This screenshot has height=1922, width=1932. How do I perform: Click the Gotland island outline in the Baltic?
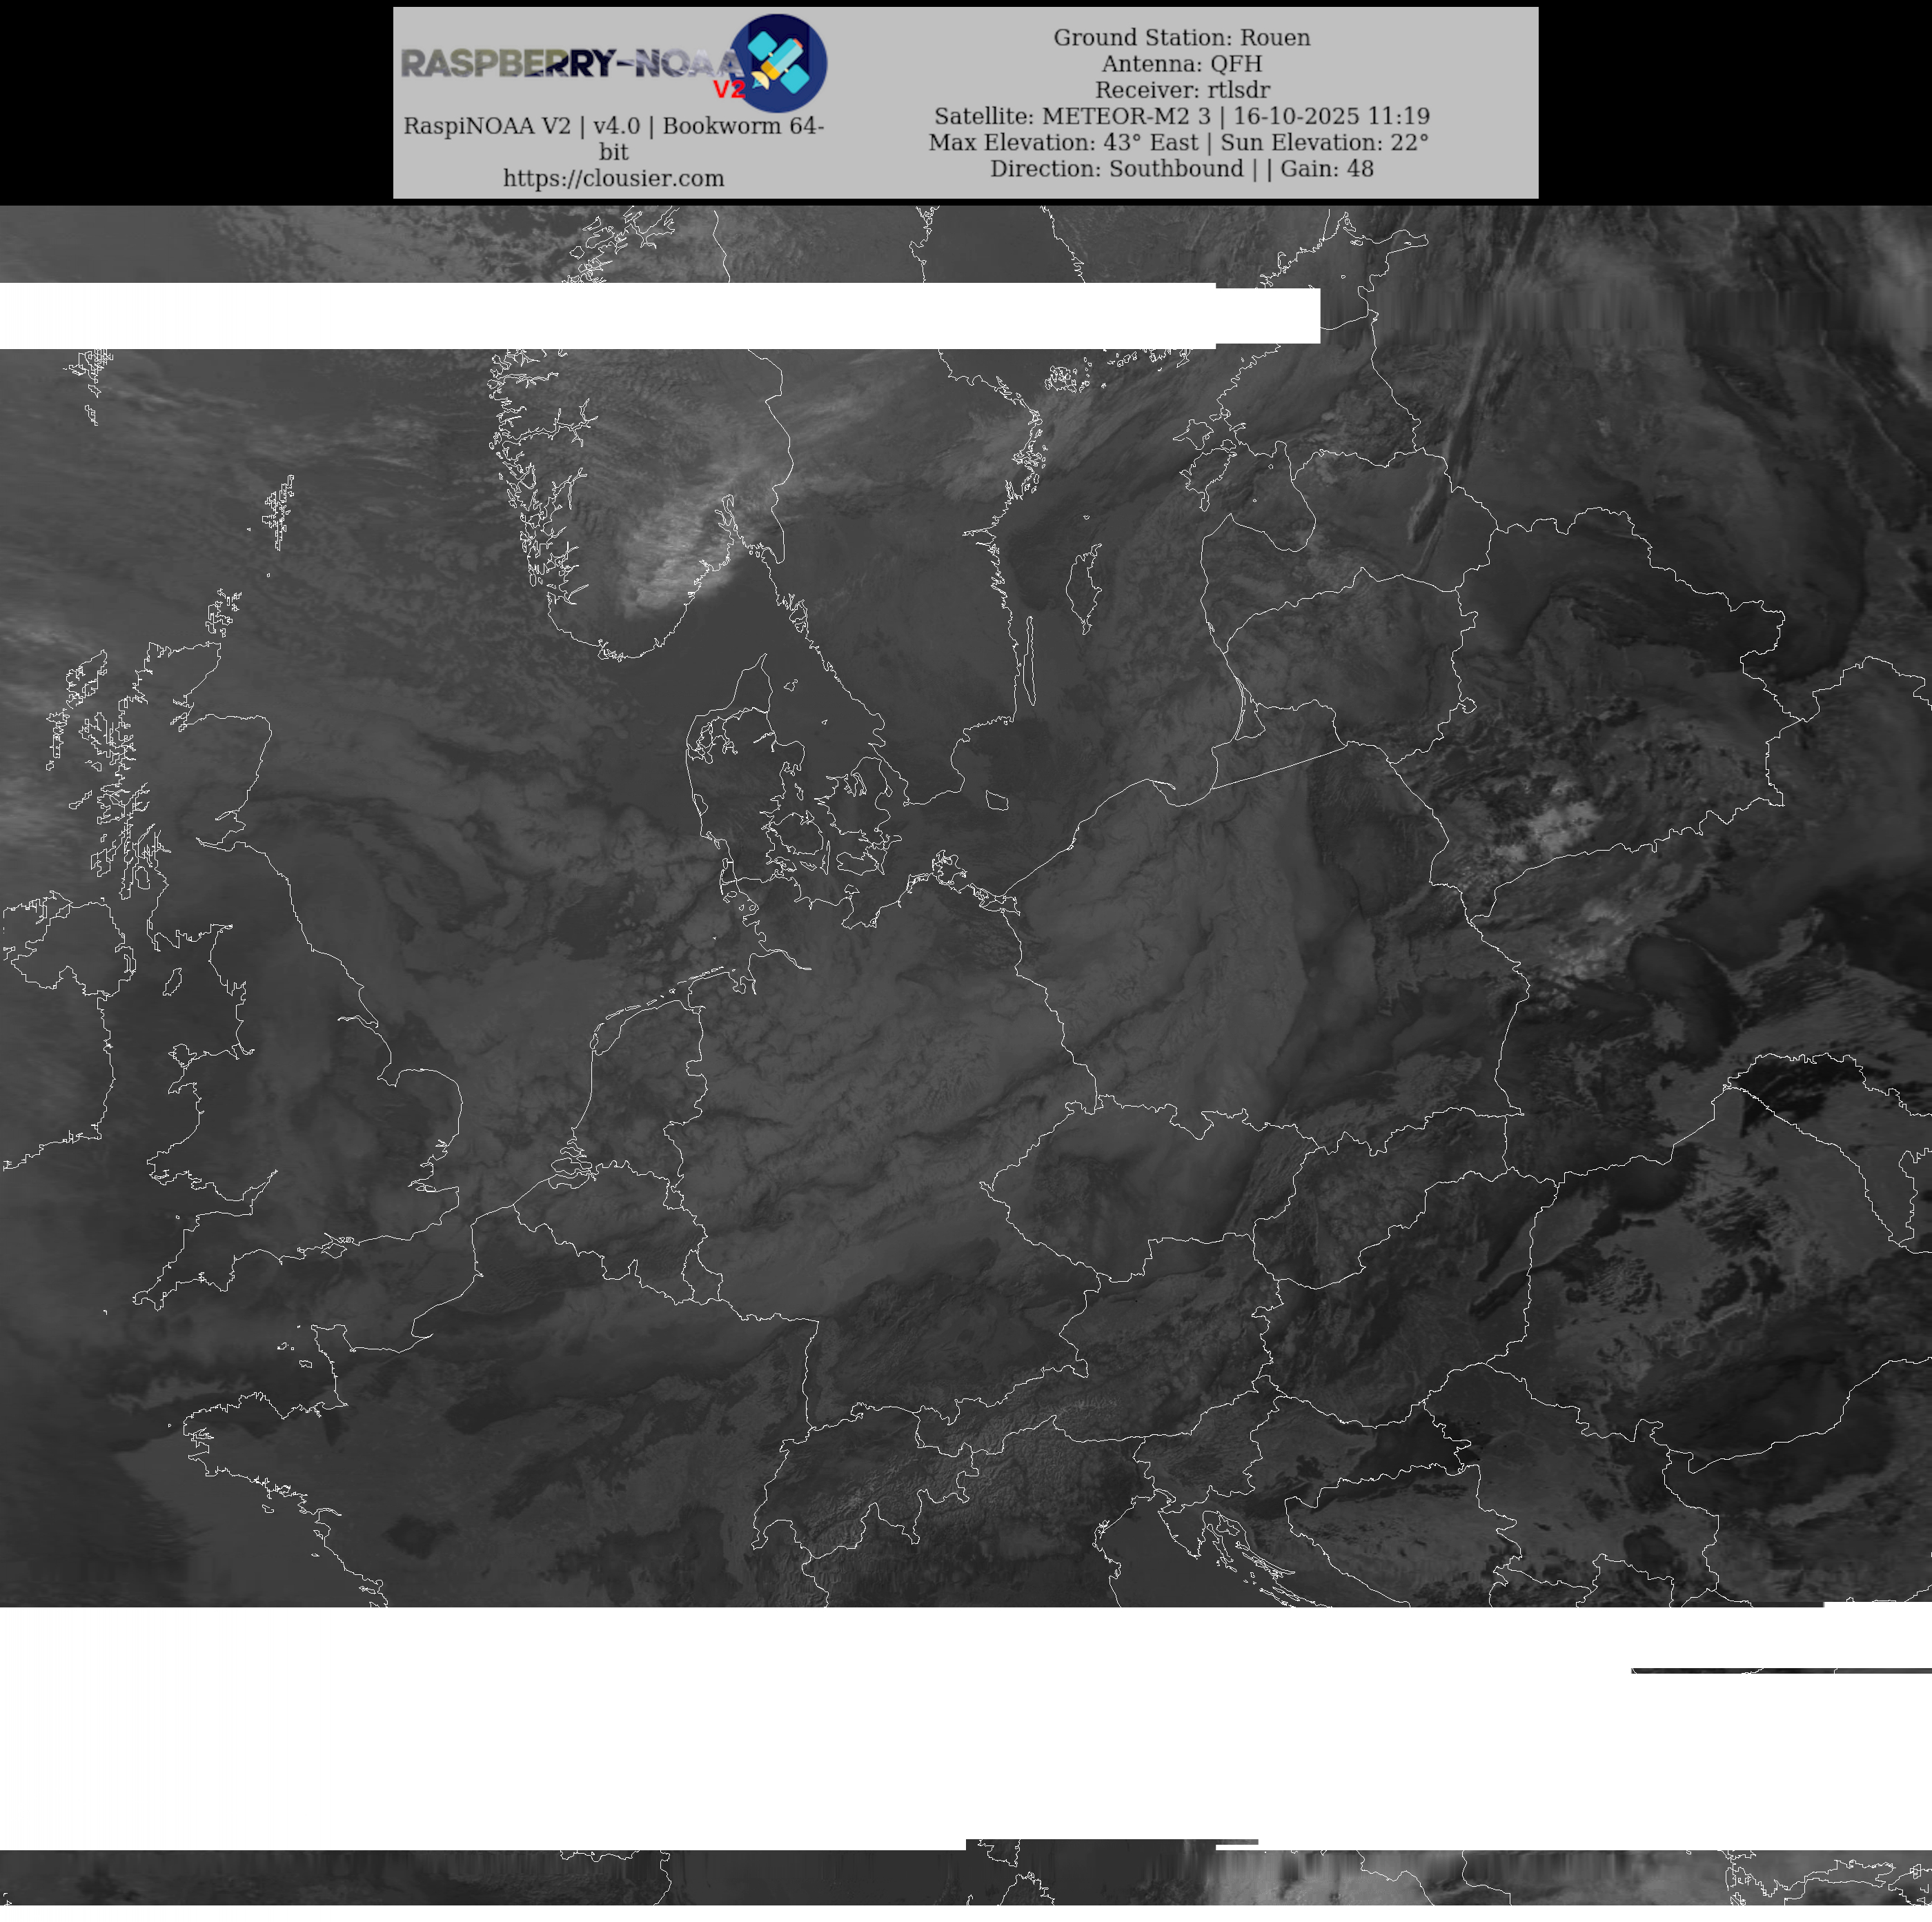1083,590
